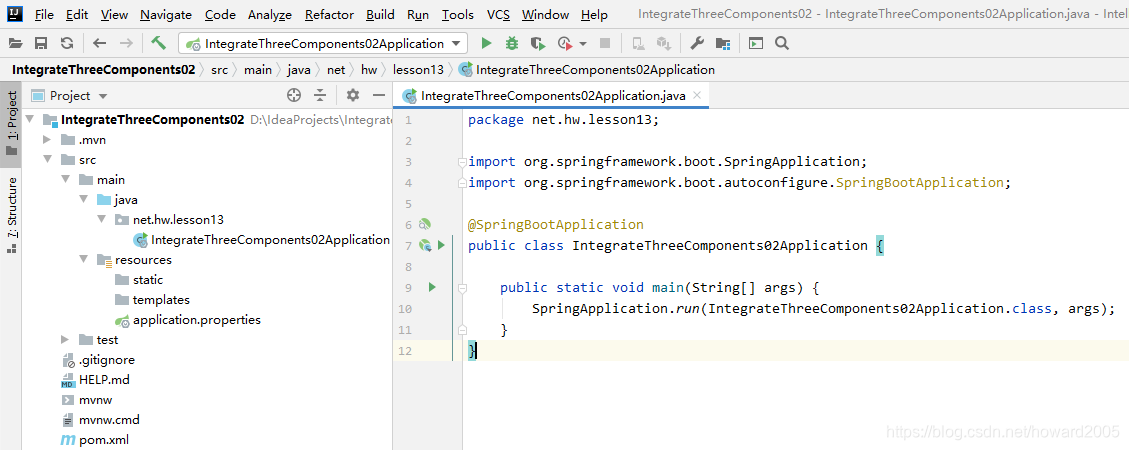Viewport: 1129px width, 450px height.
Task: Collapse all in Project panel
Action: (320, 95)
